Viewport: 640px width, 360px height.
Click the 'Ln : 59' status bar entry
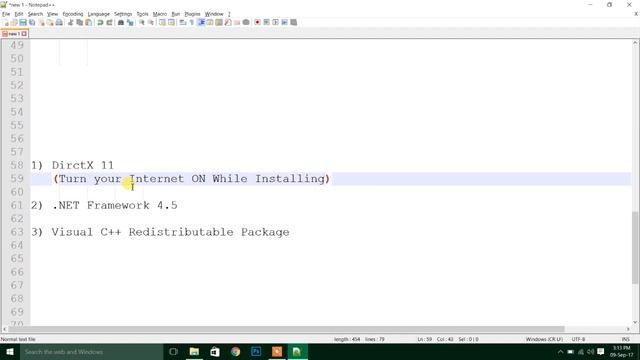(x=424, y=339)
